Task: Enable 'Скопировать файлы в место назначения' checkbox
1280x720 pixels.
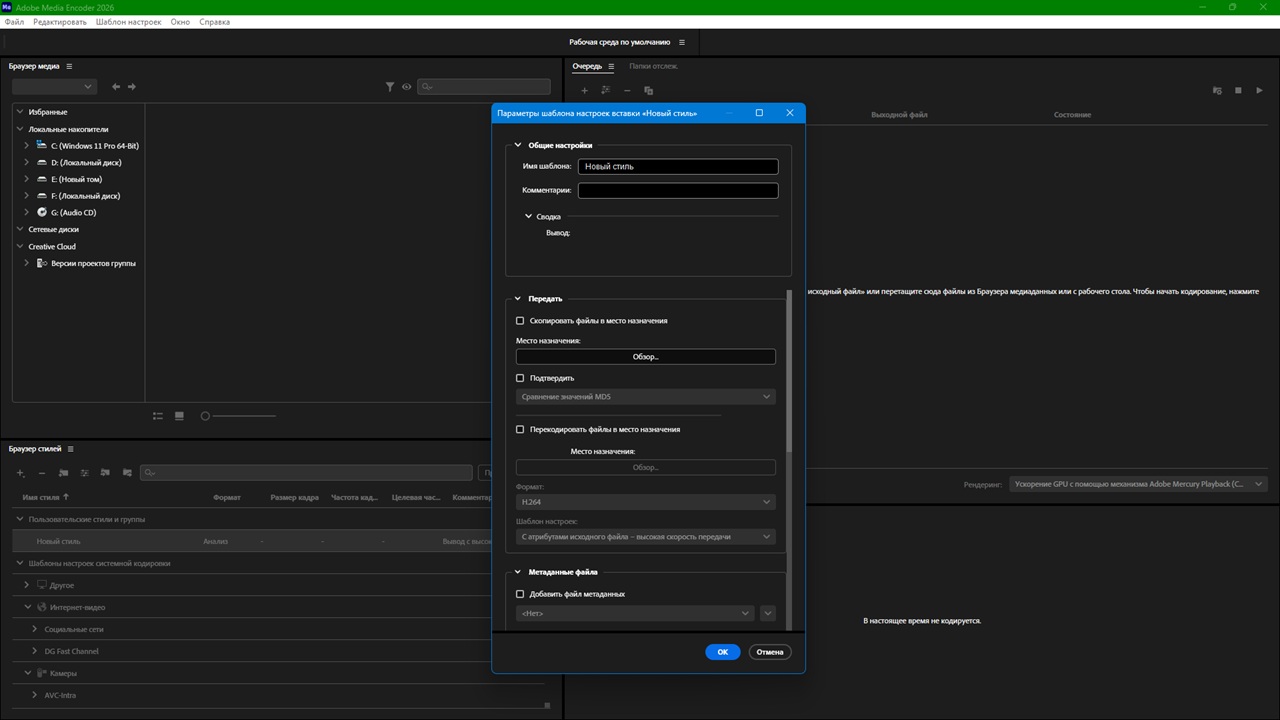Action: click(x=520, y=321)
